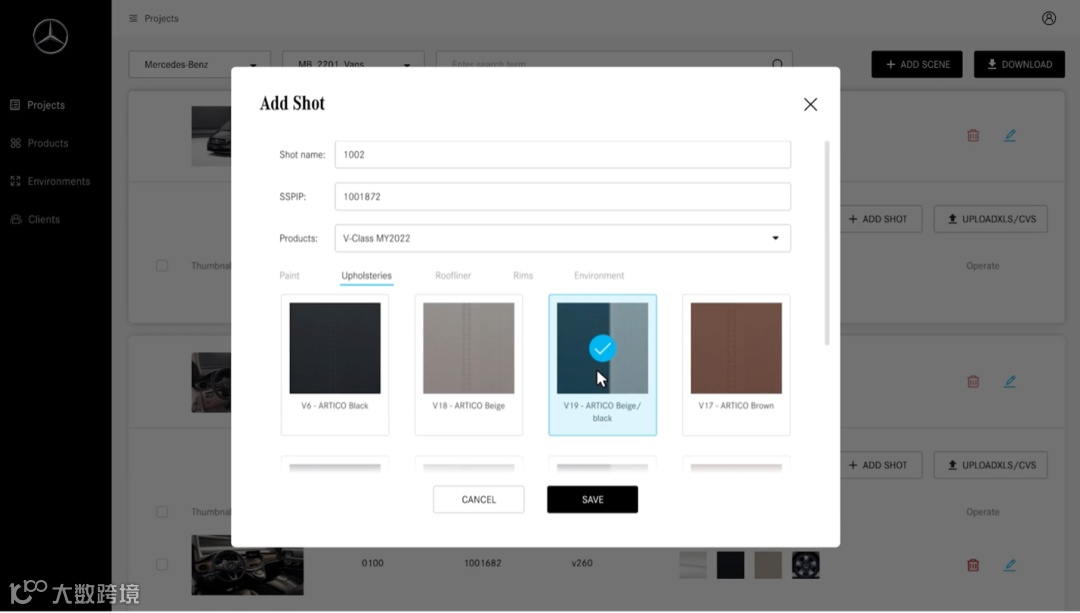
Task: Click SSPIP value 1001682
Action: 482,563
